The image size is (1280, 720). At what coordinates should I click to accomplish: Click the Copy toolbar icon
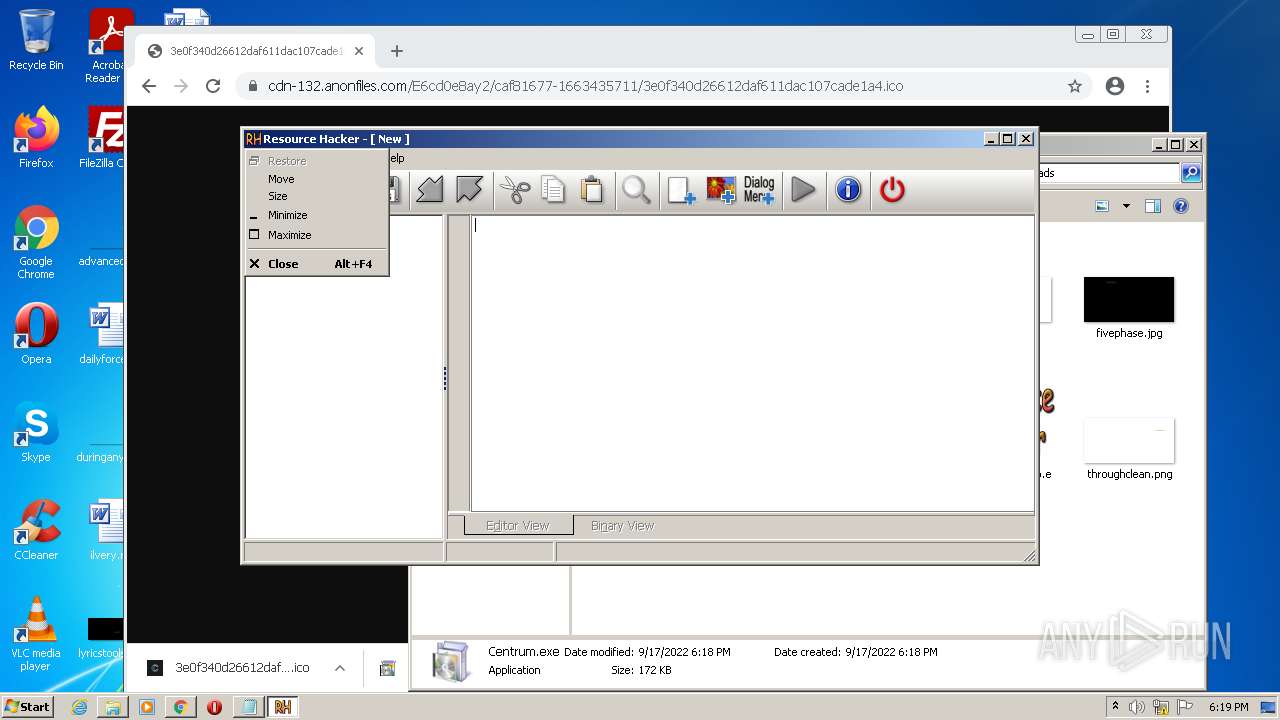[x=553, y=189]
